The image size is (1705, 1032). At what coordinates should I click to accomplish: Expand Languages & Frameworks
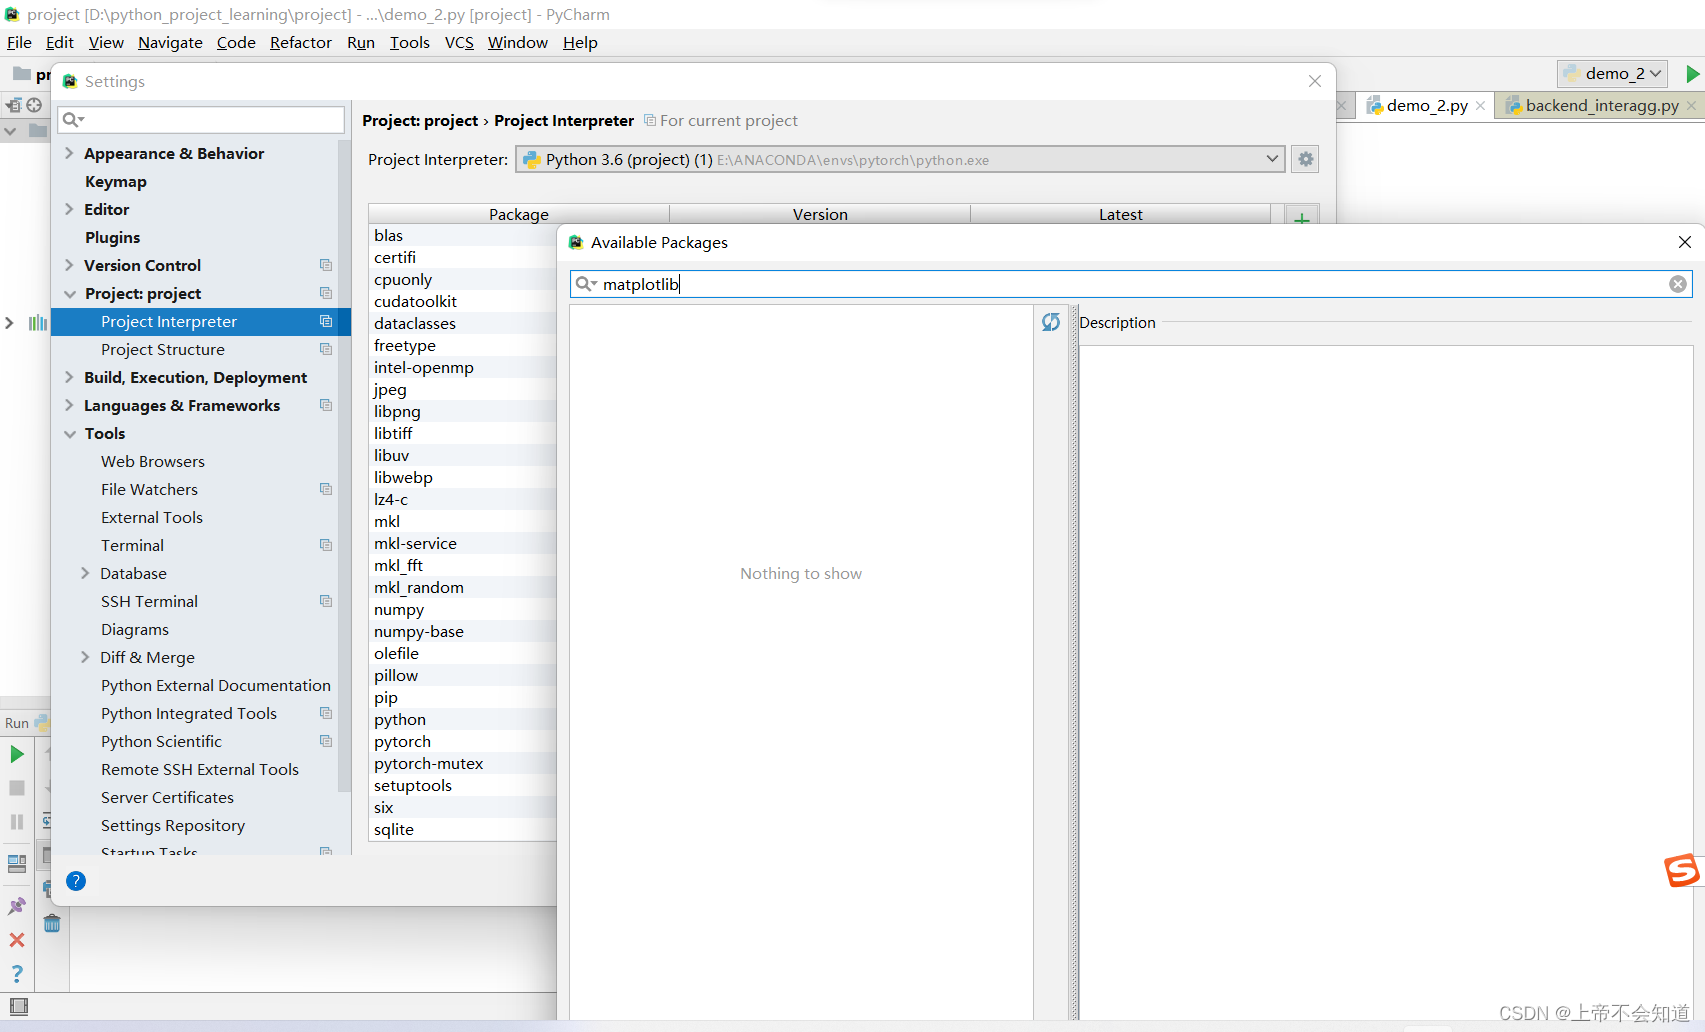69,405
